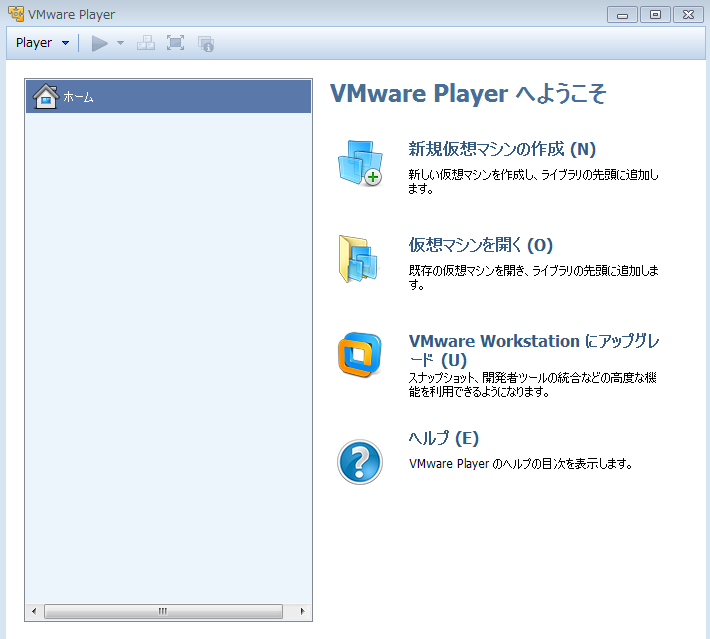Click the blue question mark help icon
The height and width of the screenshot is (639, 710).
coord(360,462)
